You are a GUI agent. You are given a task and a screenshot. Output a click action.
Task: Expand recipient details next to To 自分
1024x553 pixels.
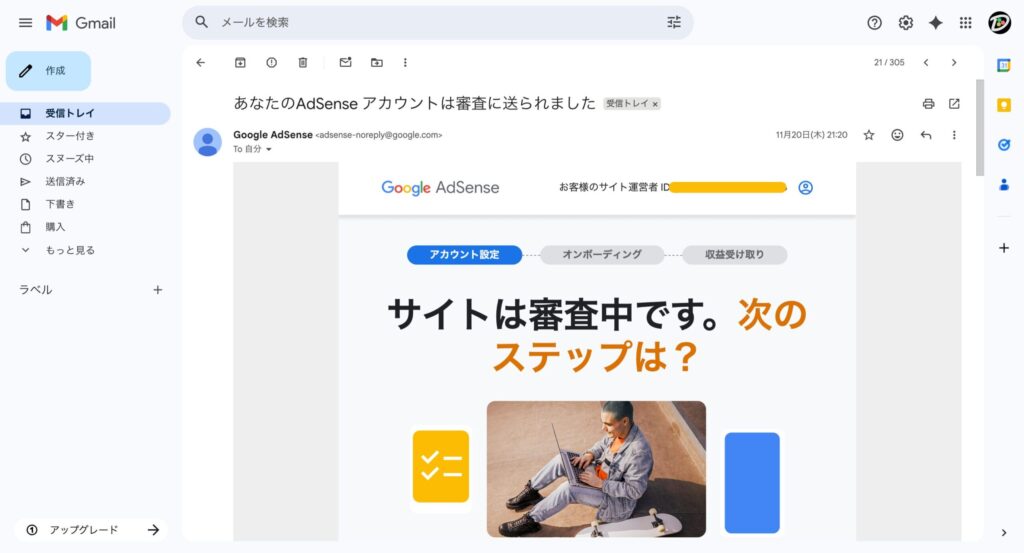pos(268,150)
